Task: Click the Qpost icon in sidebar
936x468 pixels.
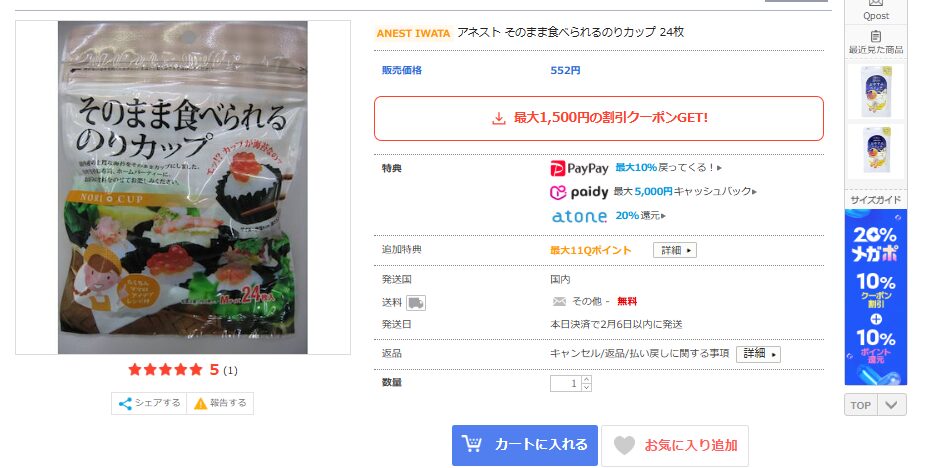Action: 876,3
